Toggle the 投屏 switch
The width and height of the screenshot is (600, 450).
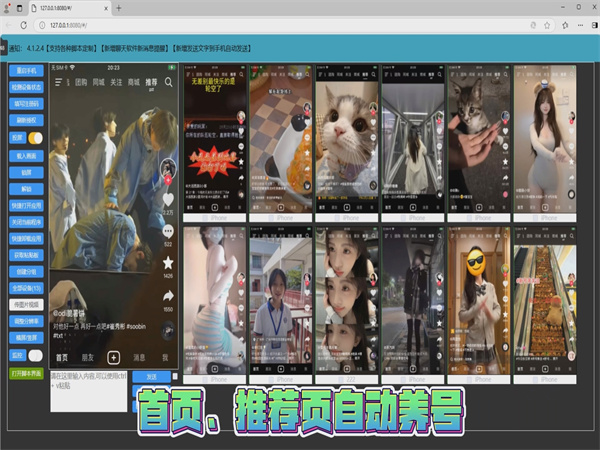coord(35,138)
